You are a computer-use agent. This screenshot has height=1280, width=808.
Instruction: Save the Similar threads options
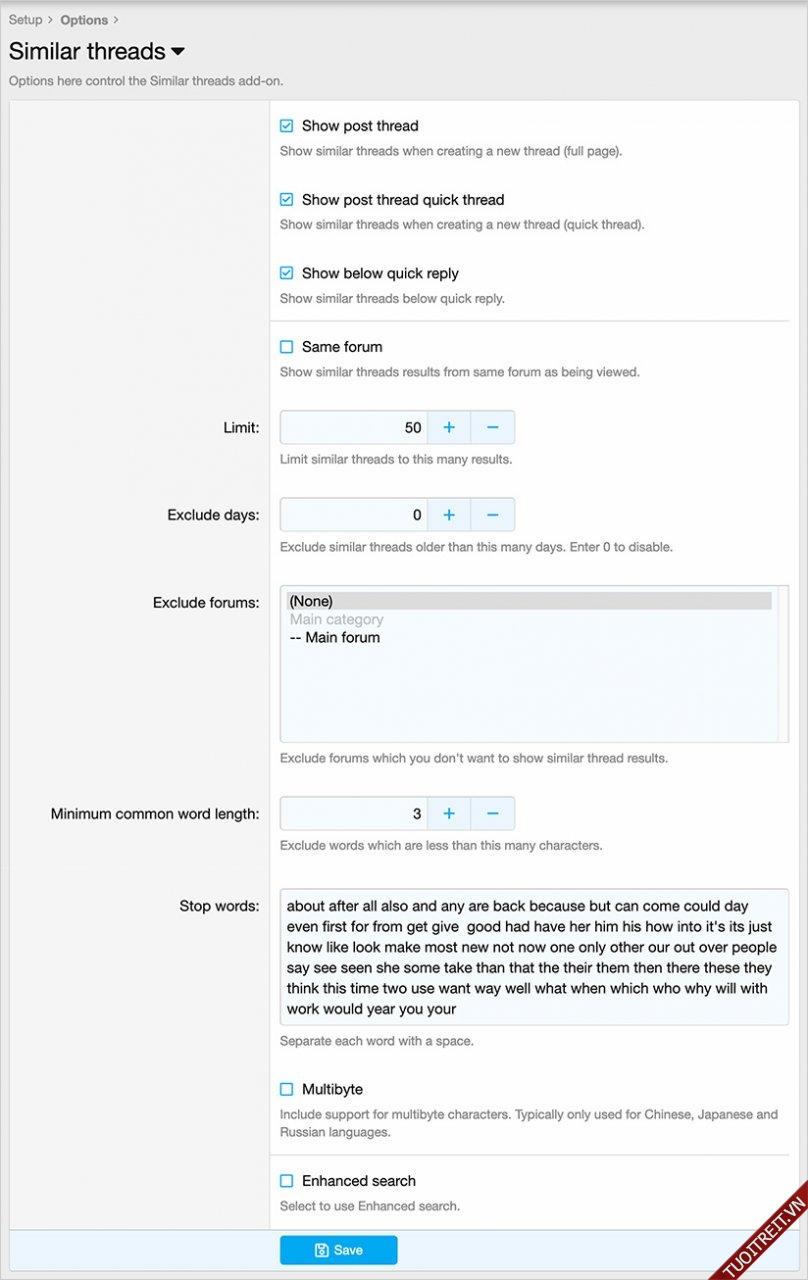(338, 1250)
